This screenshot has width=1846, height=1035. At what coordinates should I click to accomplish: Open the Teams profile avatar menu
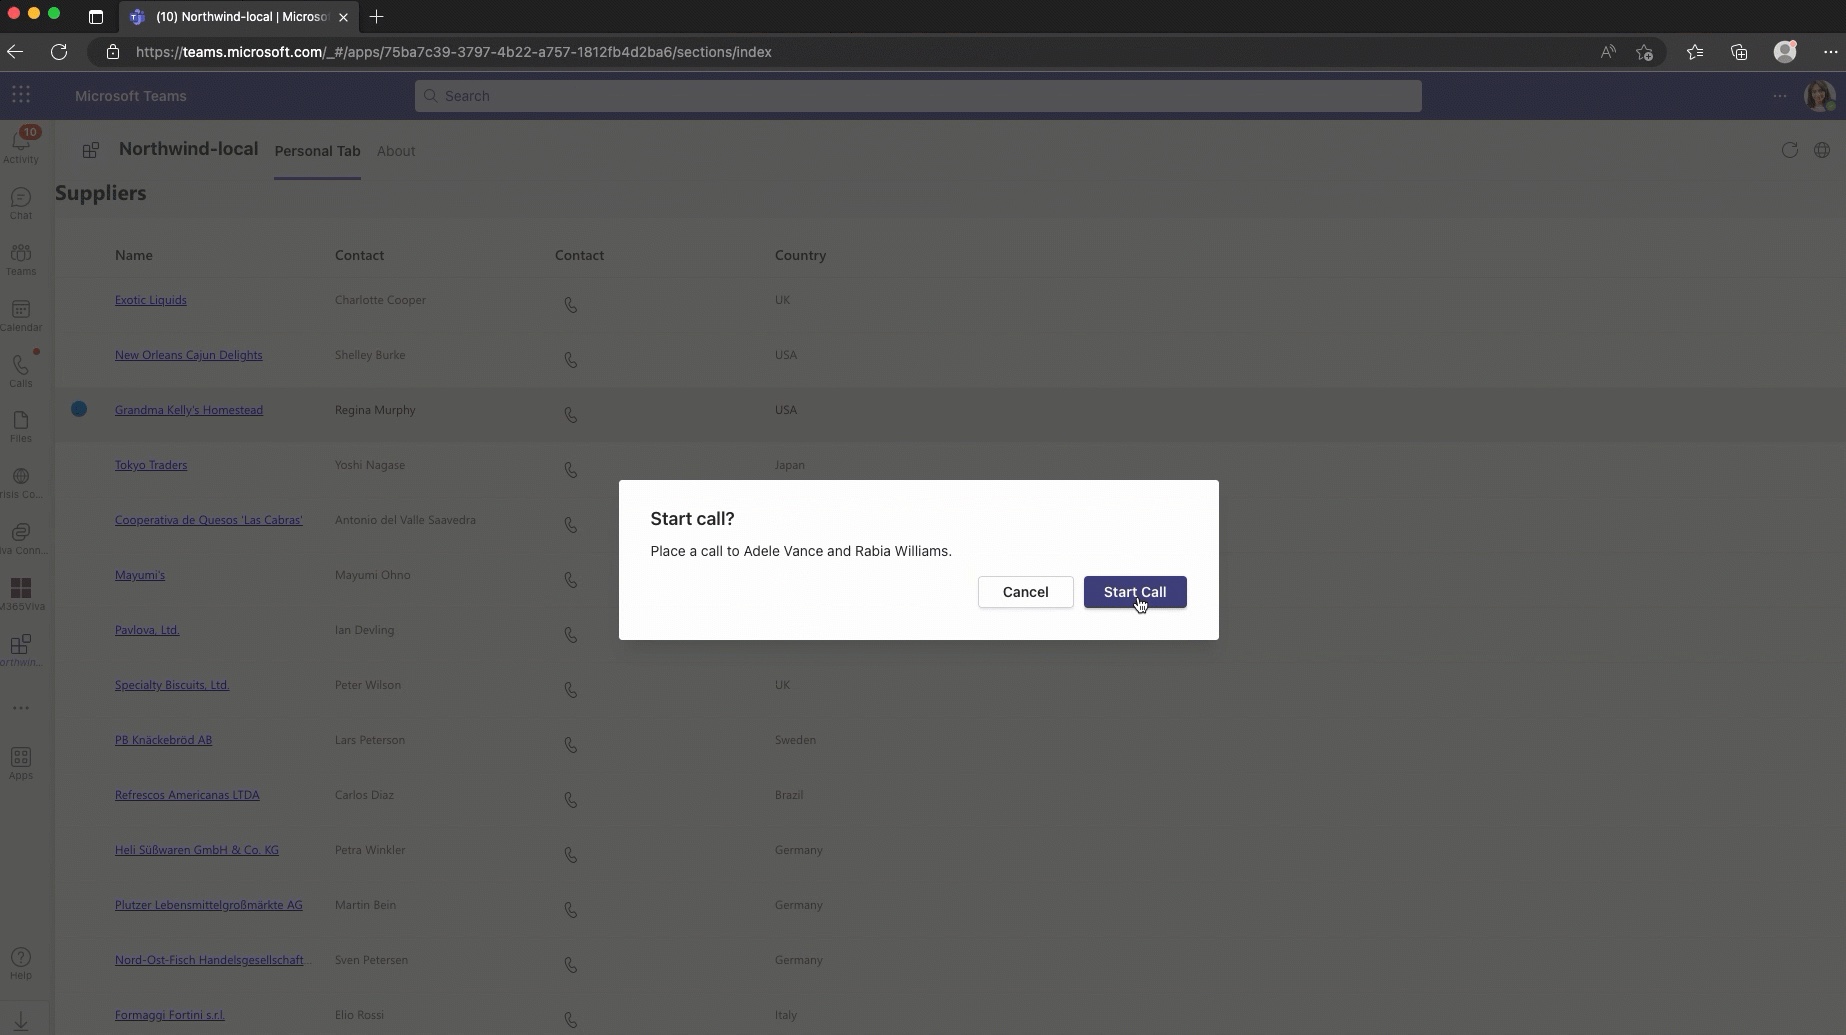click(x=1819, y=96)
